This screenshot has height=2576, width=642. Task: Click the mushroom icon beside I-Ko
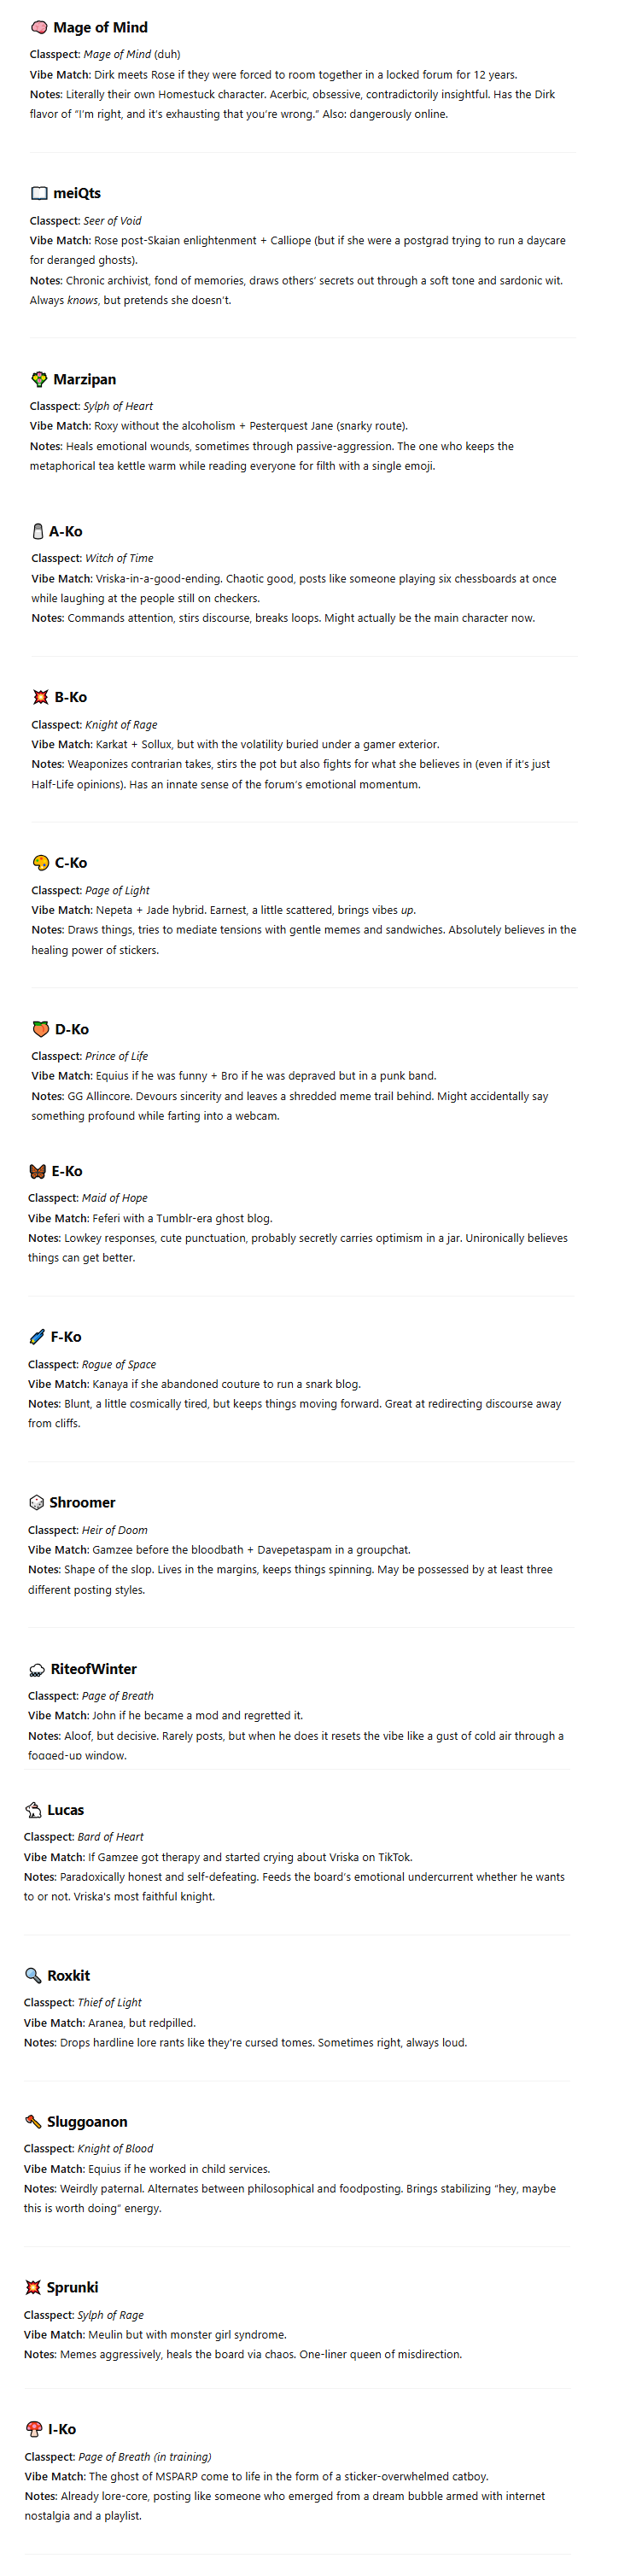pyautogui.click(x=33, y=2429)
